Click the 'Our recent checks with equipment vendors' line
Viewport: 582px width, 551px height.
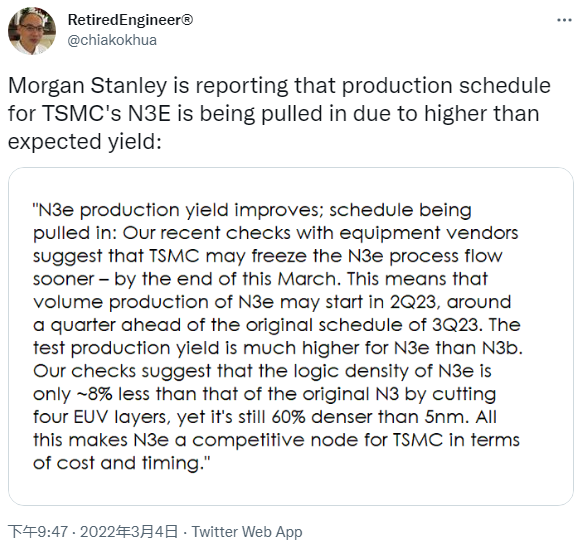coord(276,234)
